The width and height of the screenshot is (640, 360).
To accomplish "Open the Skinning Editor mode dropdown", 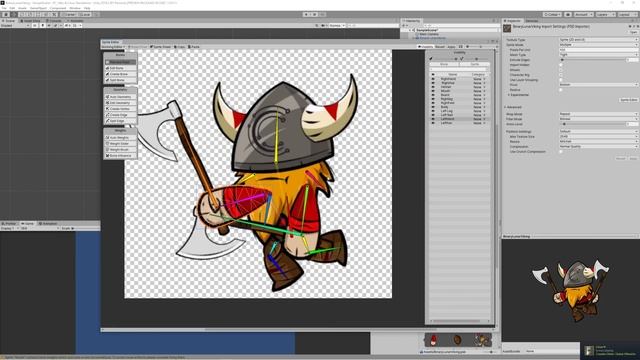I will pos(113,47).
